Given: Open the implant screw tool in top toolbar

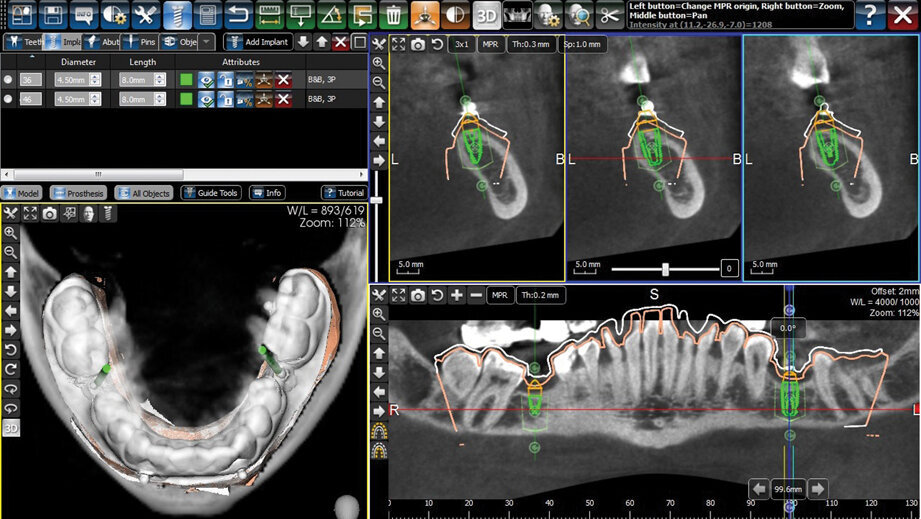Looking at the screenshot, I should (177, 15).
